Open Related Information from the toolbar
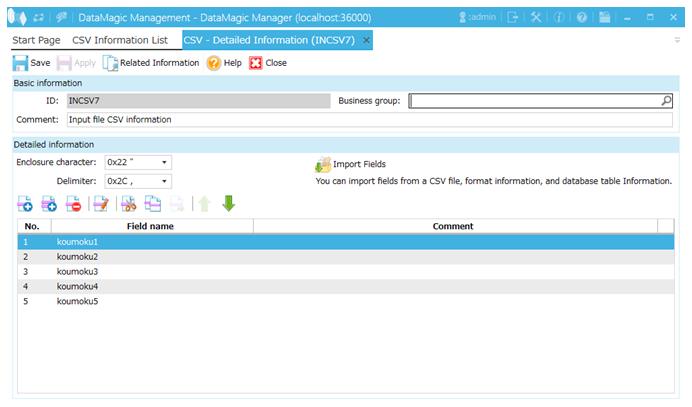Image resolution: width=692 pixels, height=407 pixels. [x=152, y=62]
